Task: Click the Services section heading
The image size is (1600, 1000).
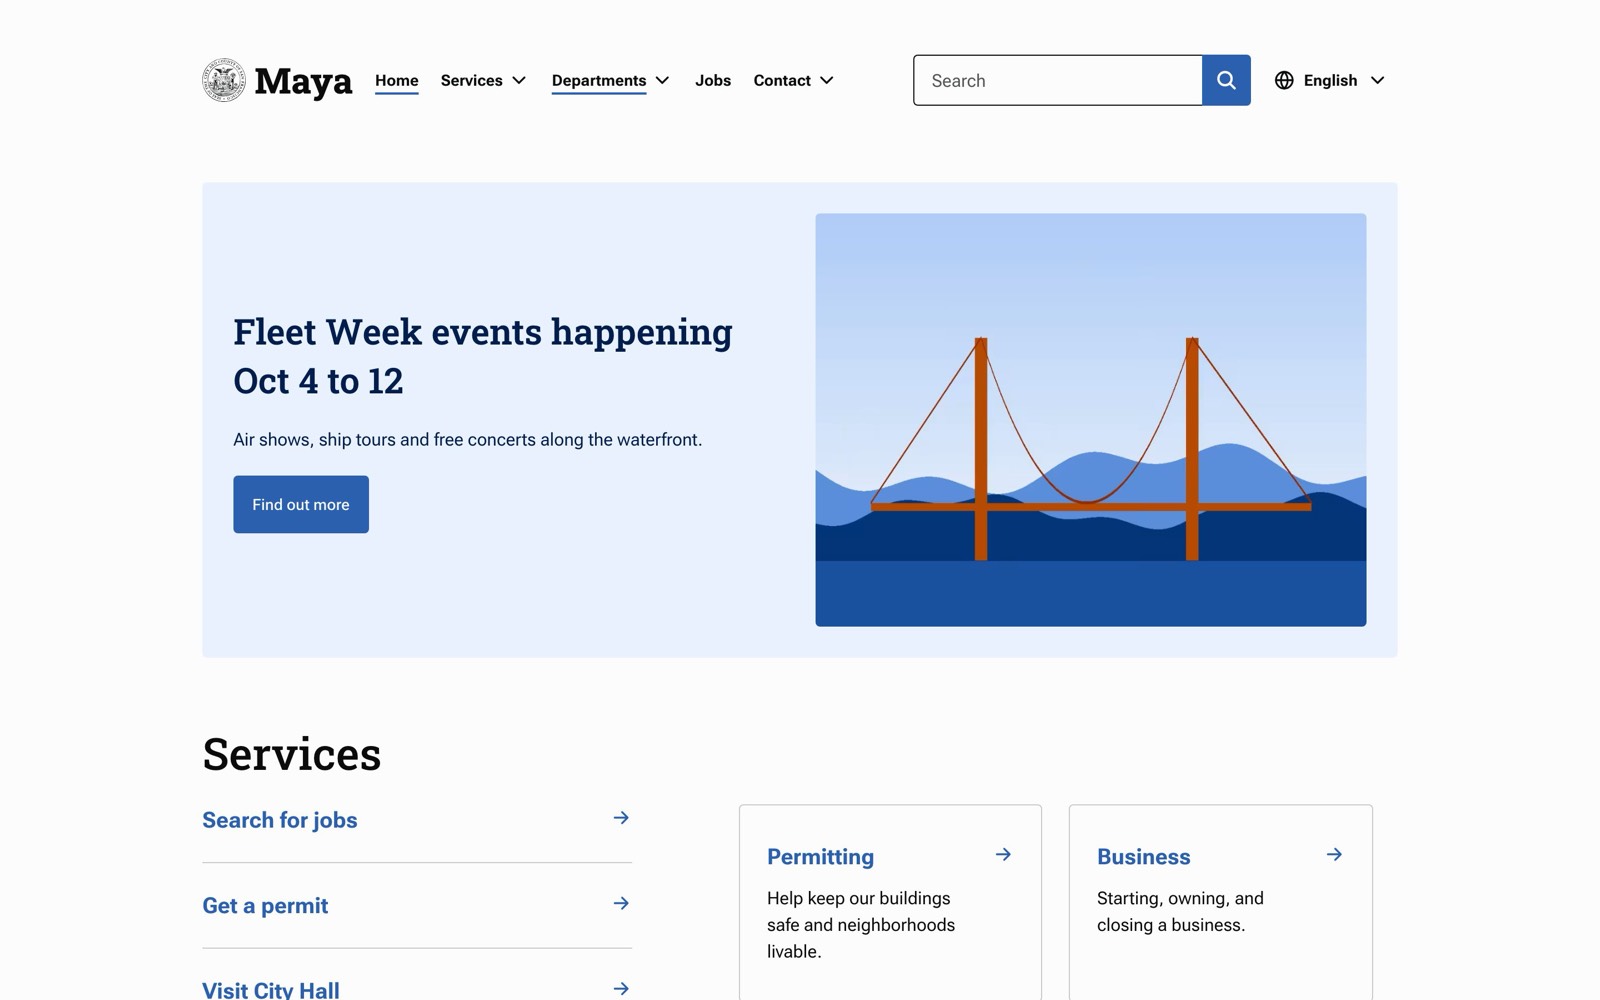Action: (x=292, y=754)
